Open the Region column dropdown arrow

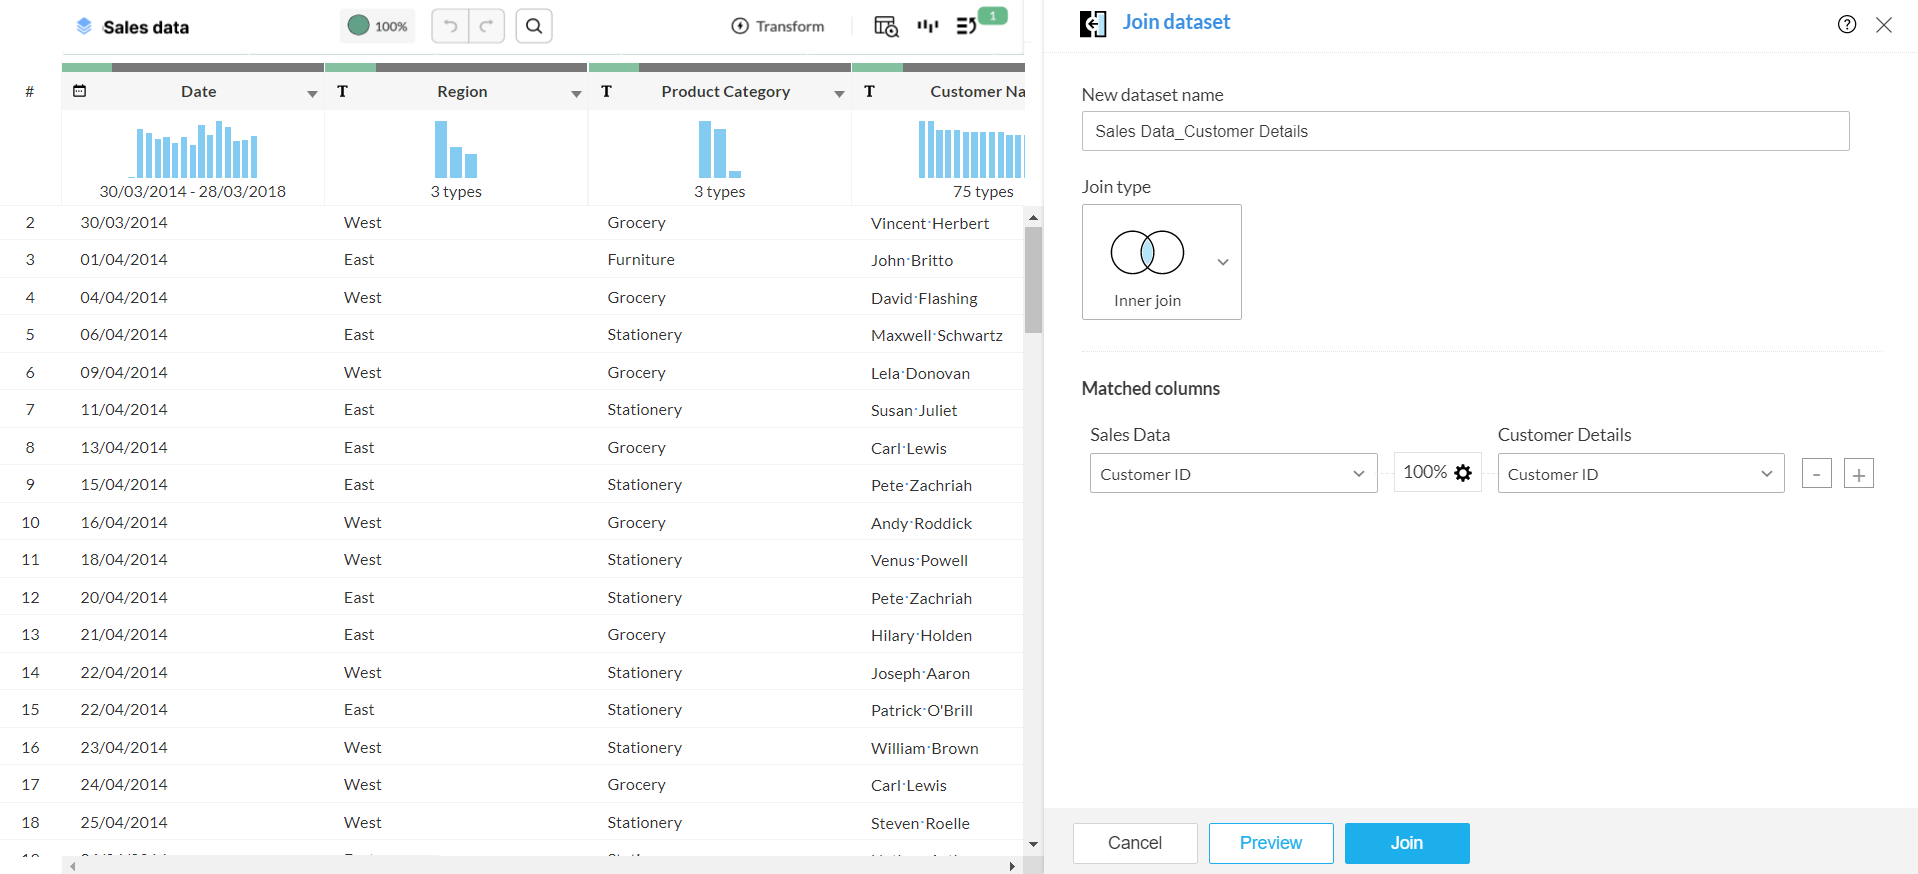576,93
